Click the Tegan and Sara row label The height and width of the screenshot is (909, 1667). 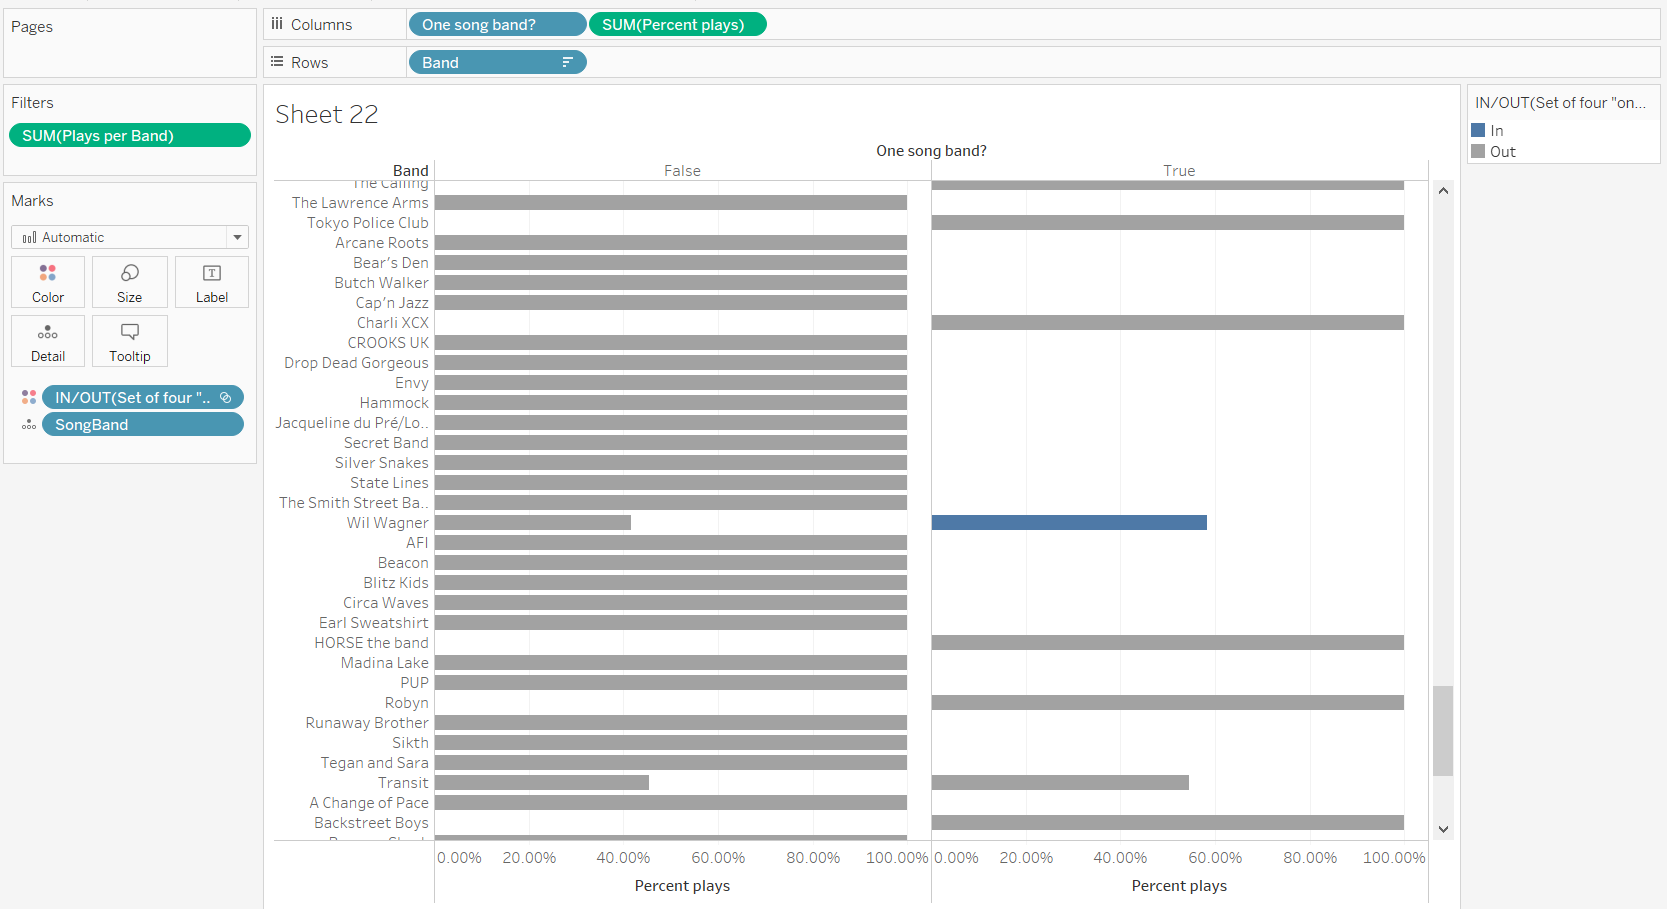pyautogui.click(x=374, y=762)
